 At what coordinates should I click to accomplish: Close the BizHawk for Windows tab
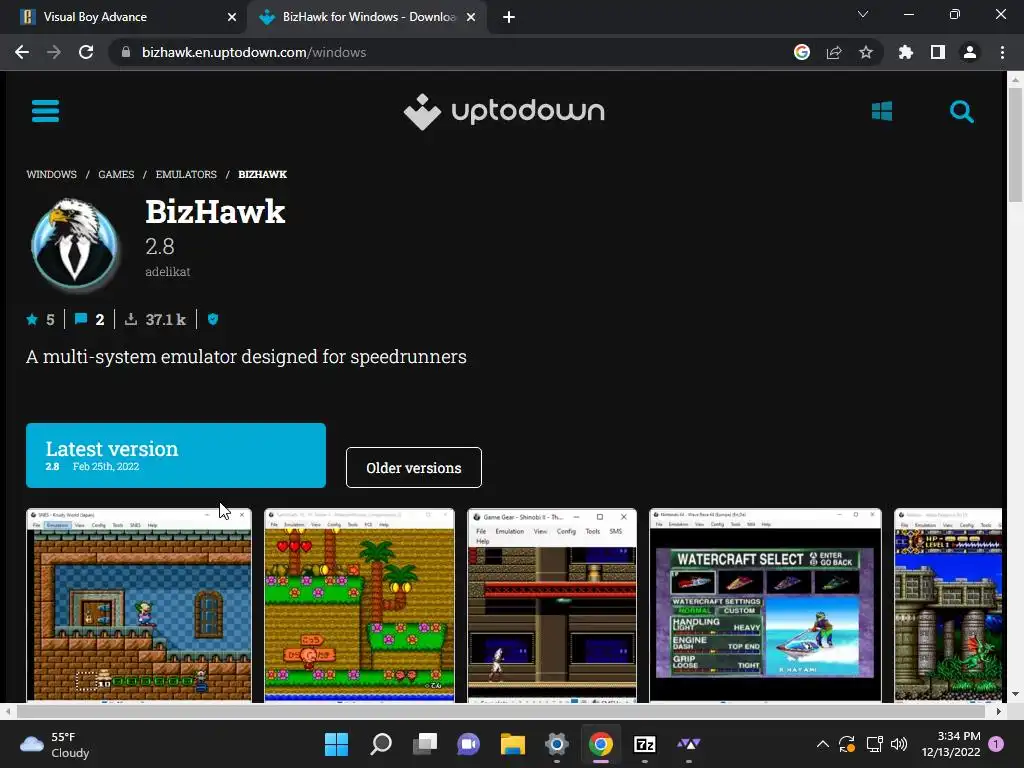click(x=471, y=17)
